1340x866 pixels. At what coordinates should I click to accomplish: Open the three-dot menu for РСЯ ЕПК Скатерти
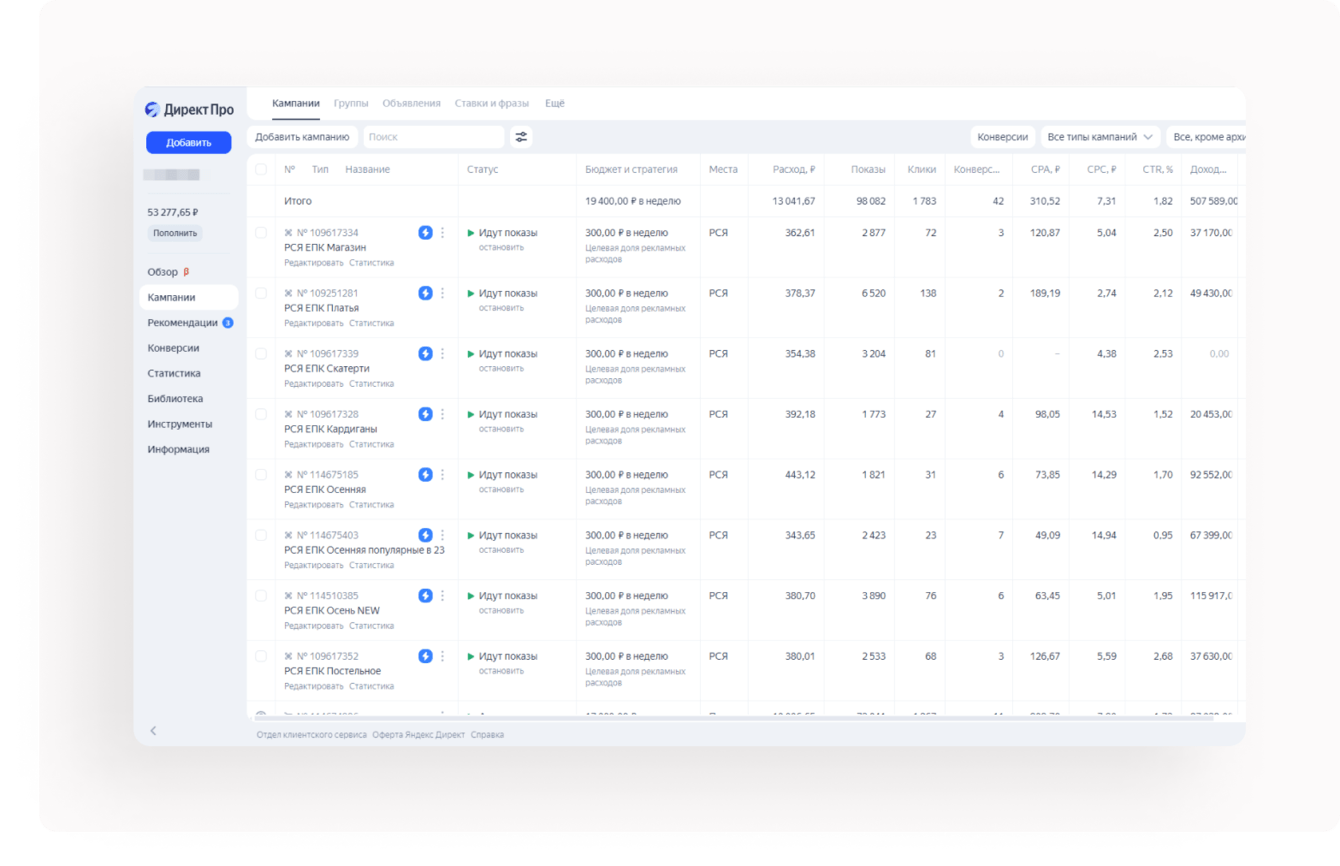point(442,354)
